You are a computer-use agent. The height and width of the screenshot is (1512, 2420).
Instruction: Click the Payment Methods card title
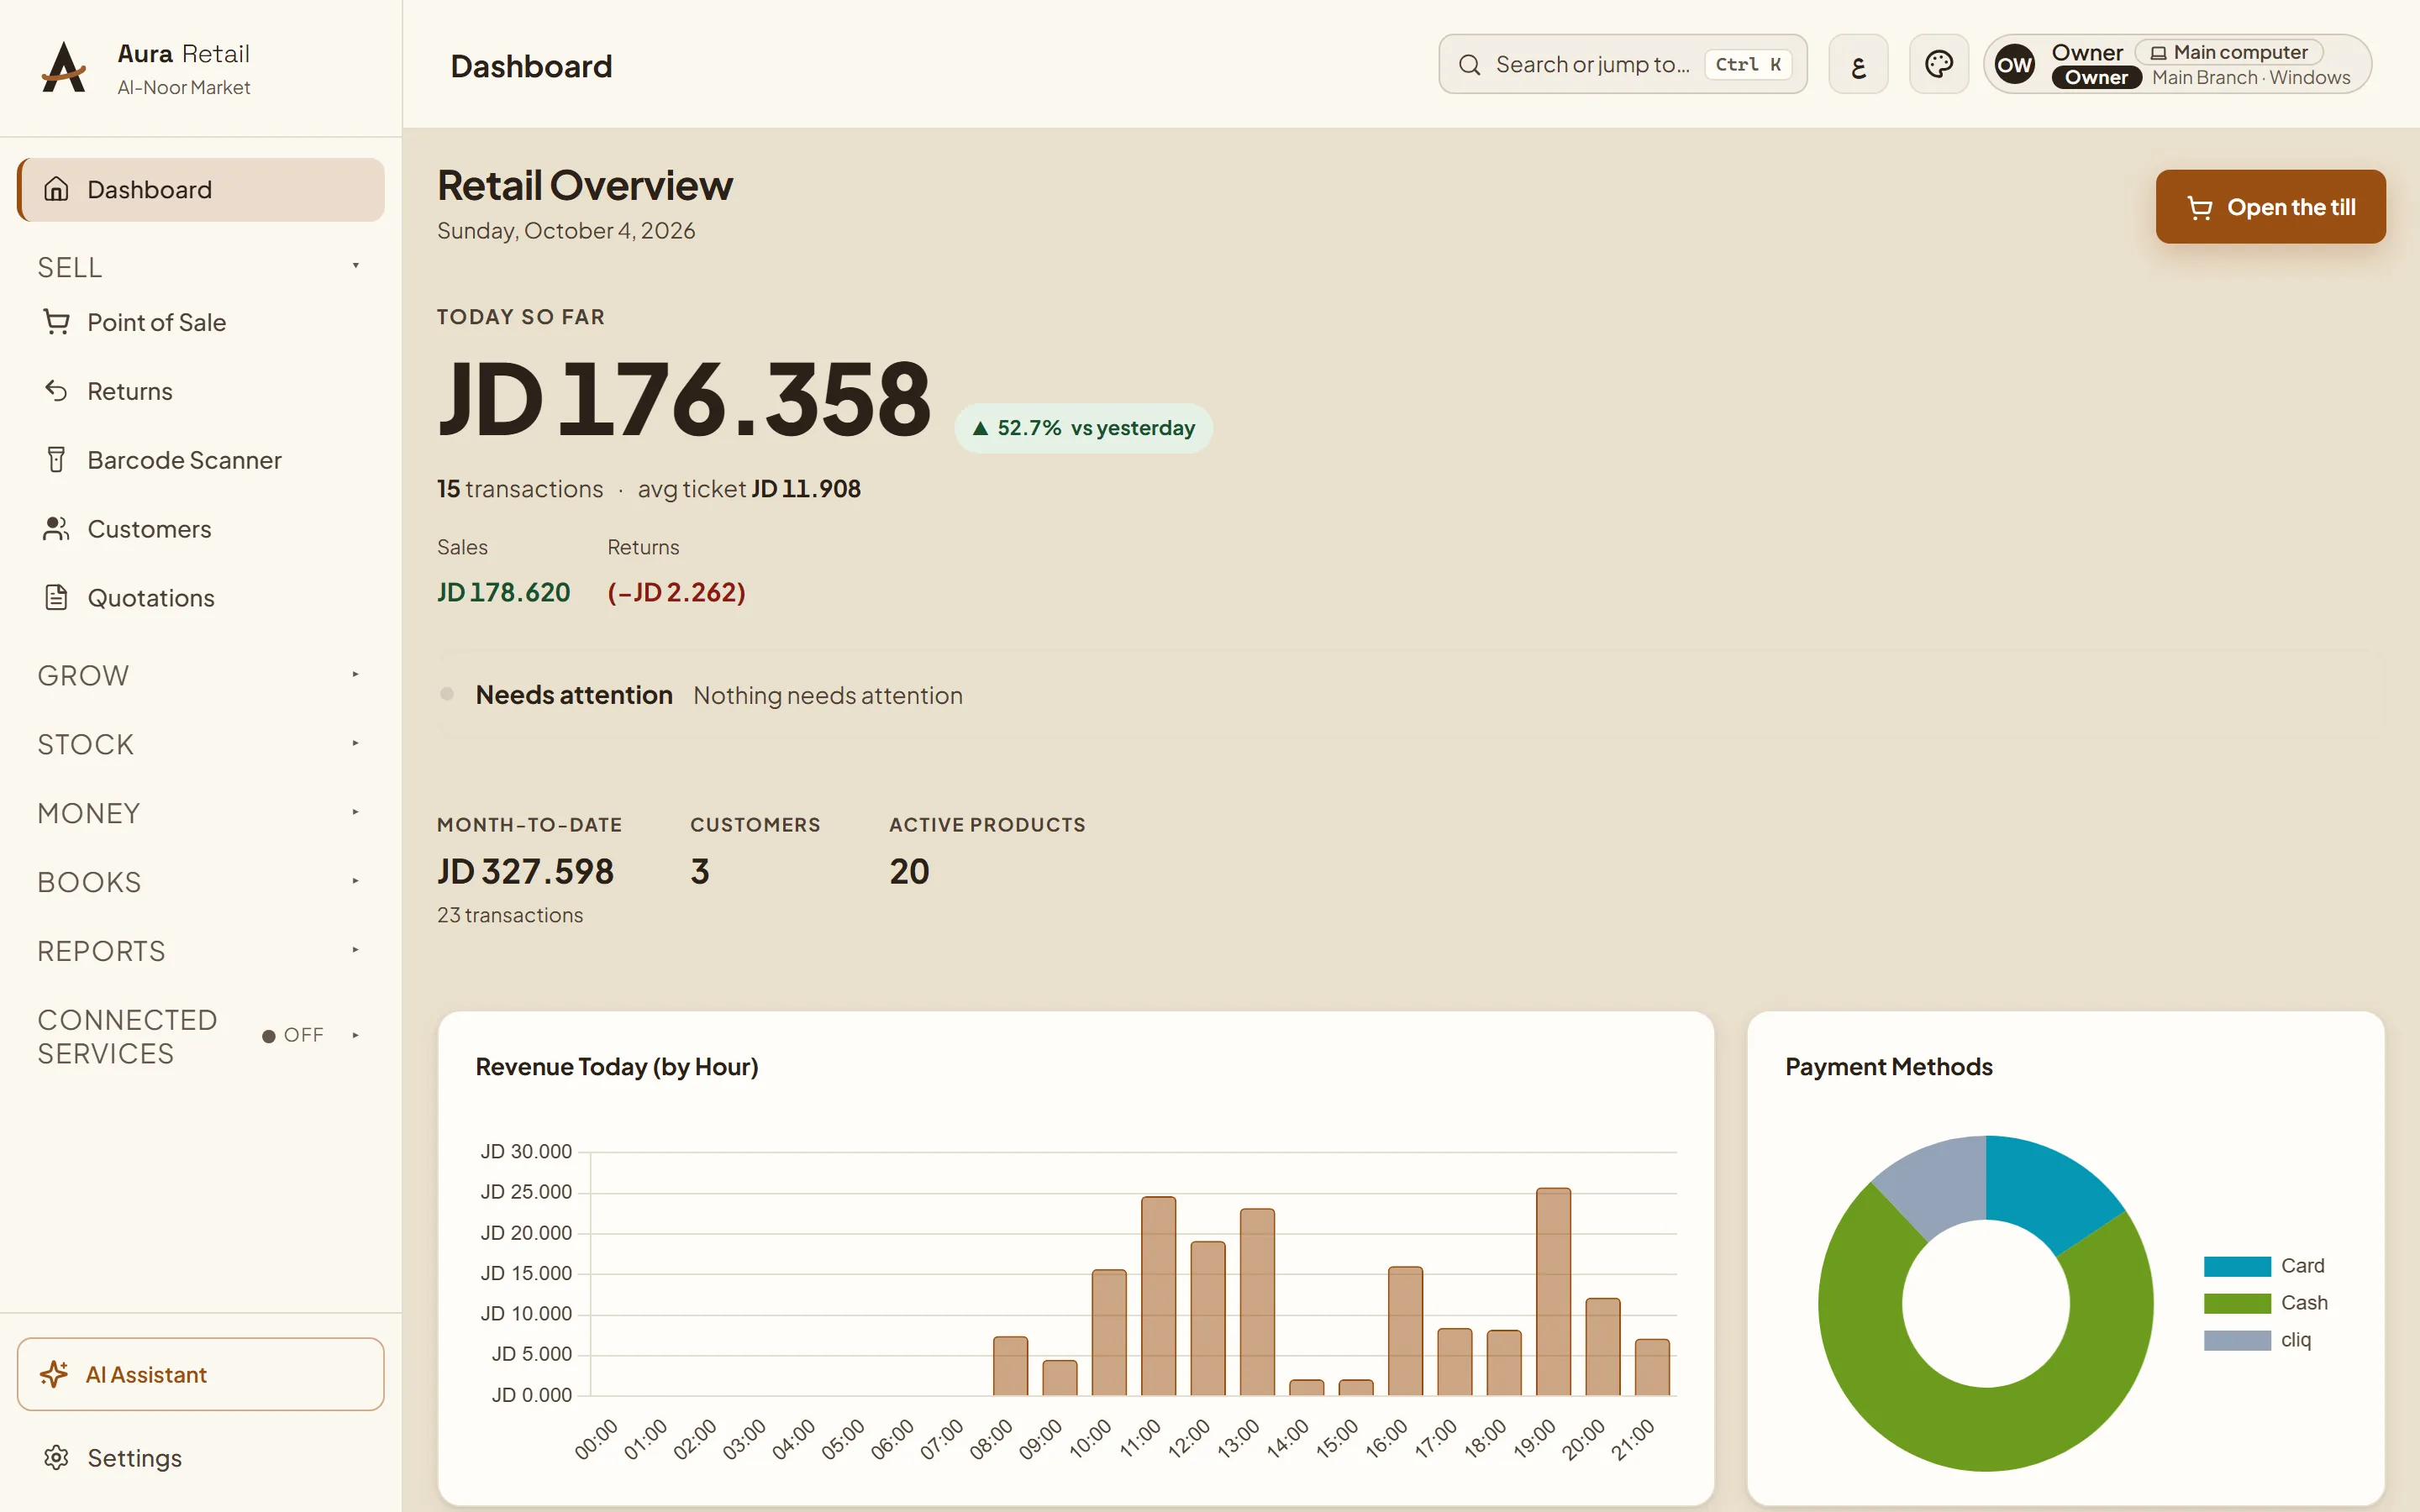tap(1888, 1067)
